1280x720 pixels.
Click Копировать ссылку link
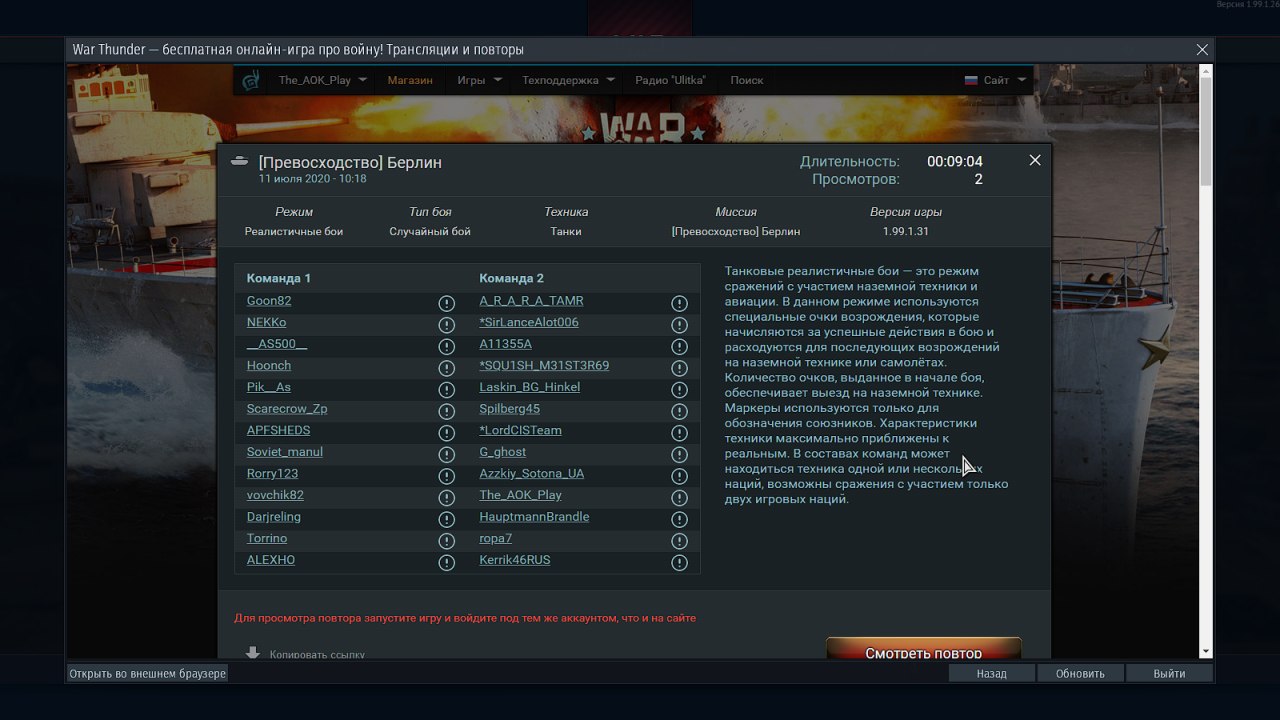[317, 655]
